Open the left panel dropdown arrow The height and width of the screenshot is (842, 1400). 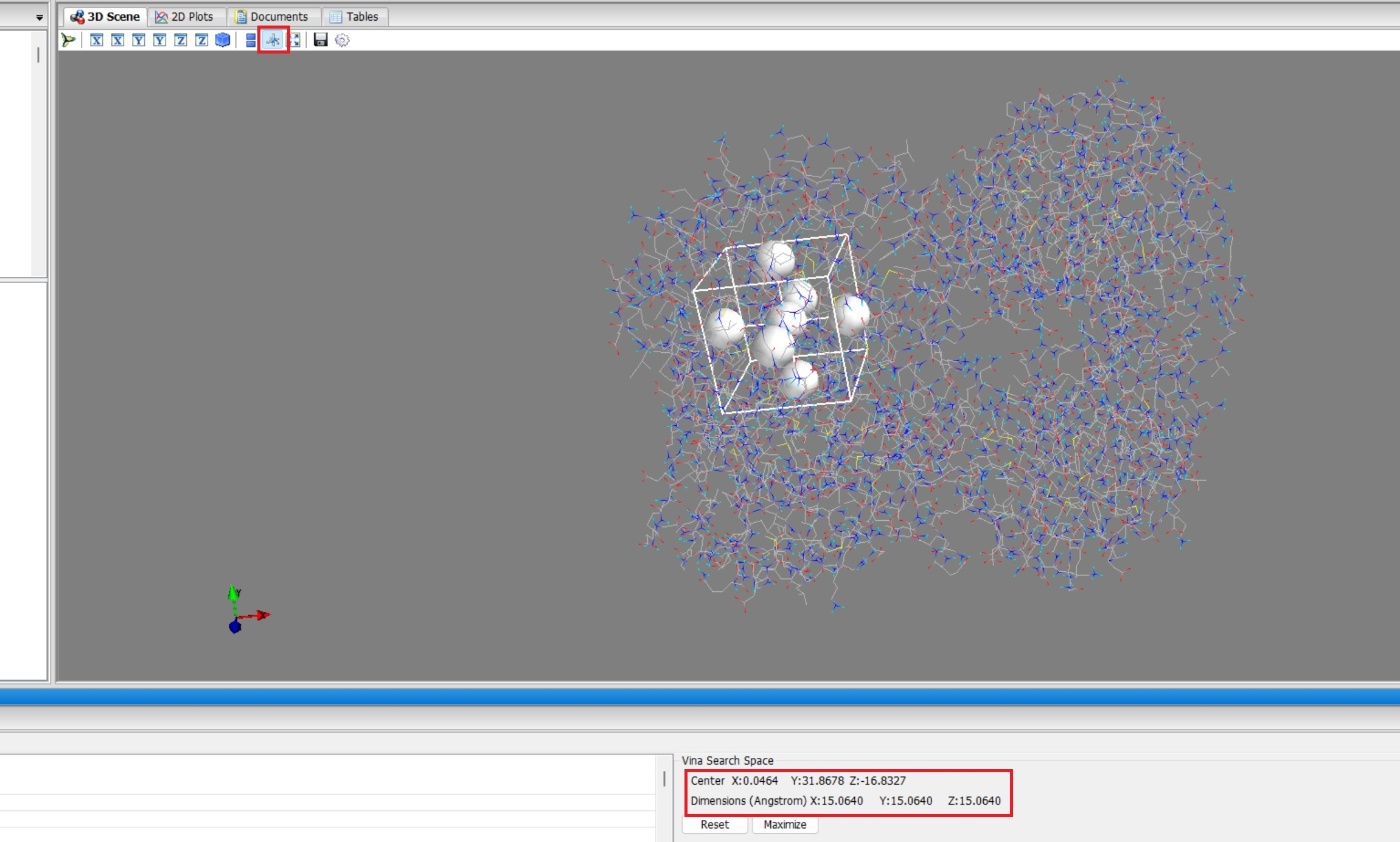pyautogui.click(x=40, y=17)
